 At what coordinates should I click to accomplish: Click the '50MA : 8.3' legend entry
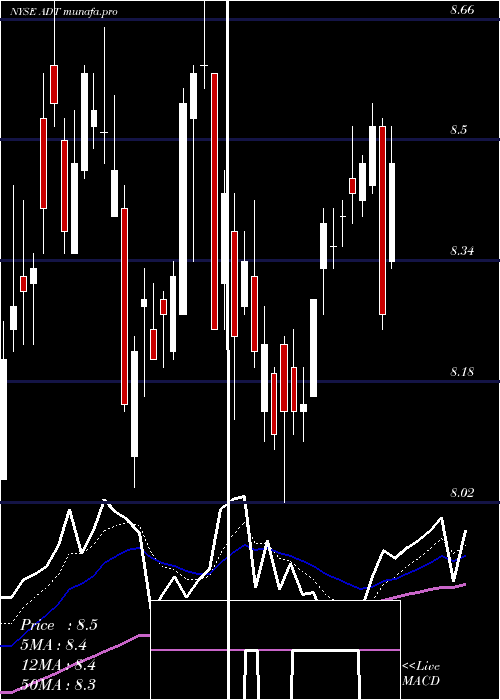click(x=58, y=685)
